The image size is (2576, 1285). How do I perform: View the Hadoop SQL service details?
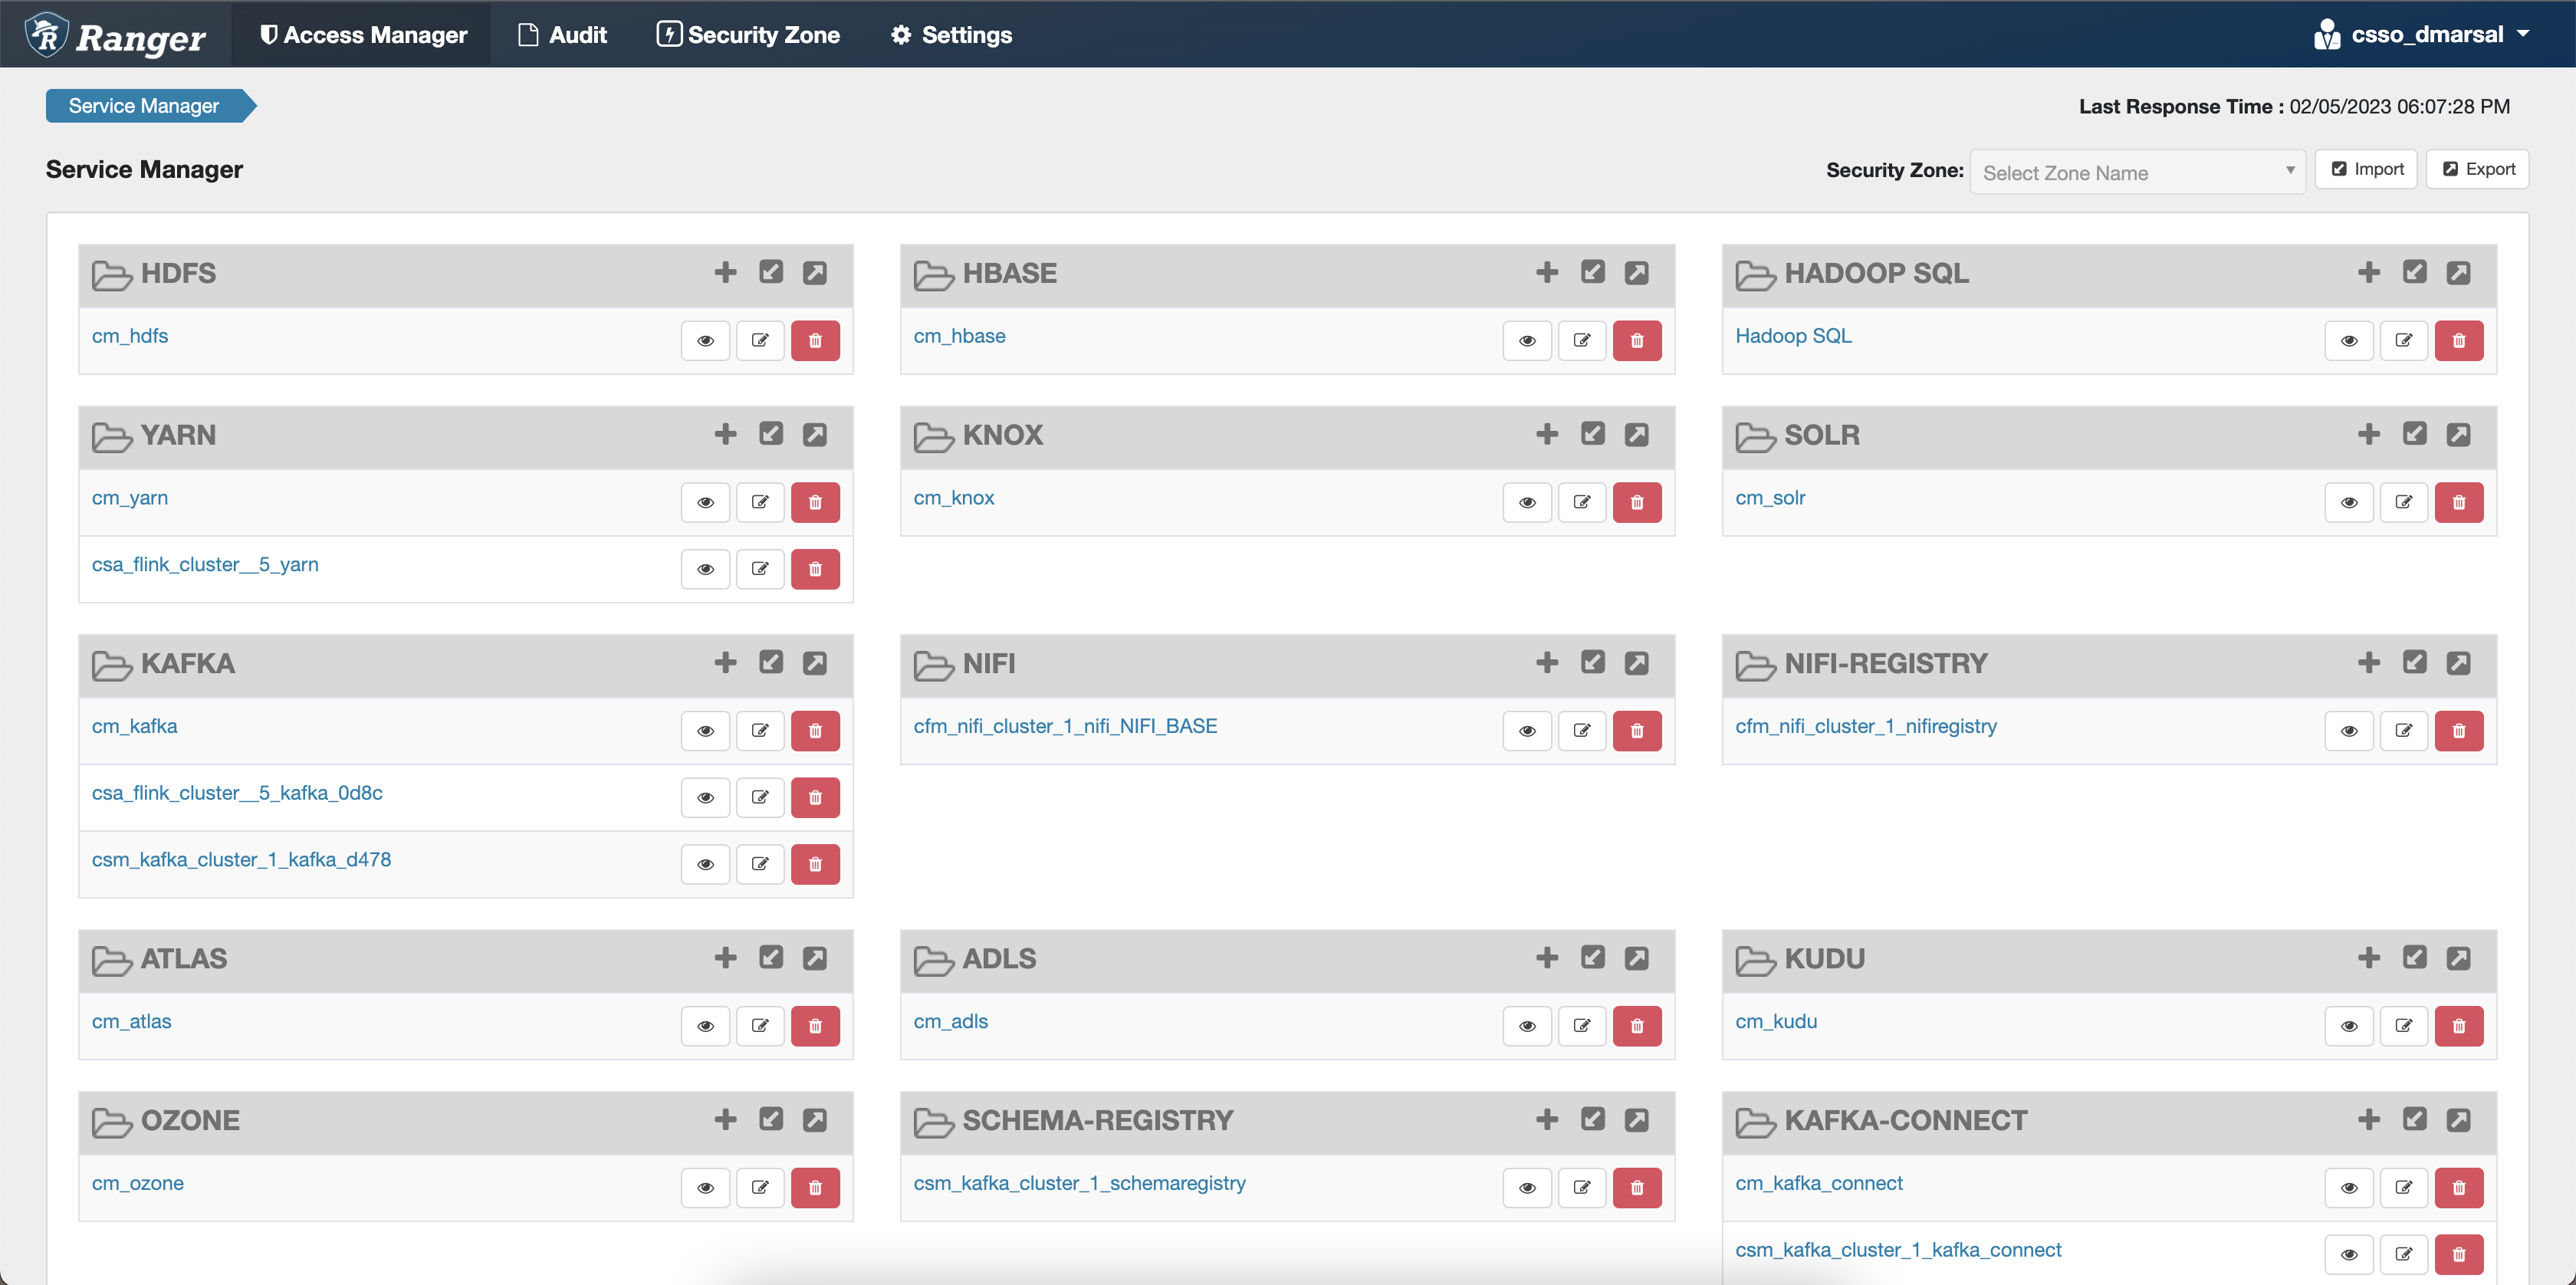coord(2348,340)
